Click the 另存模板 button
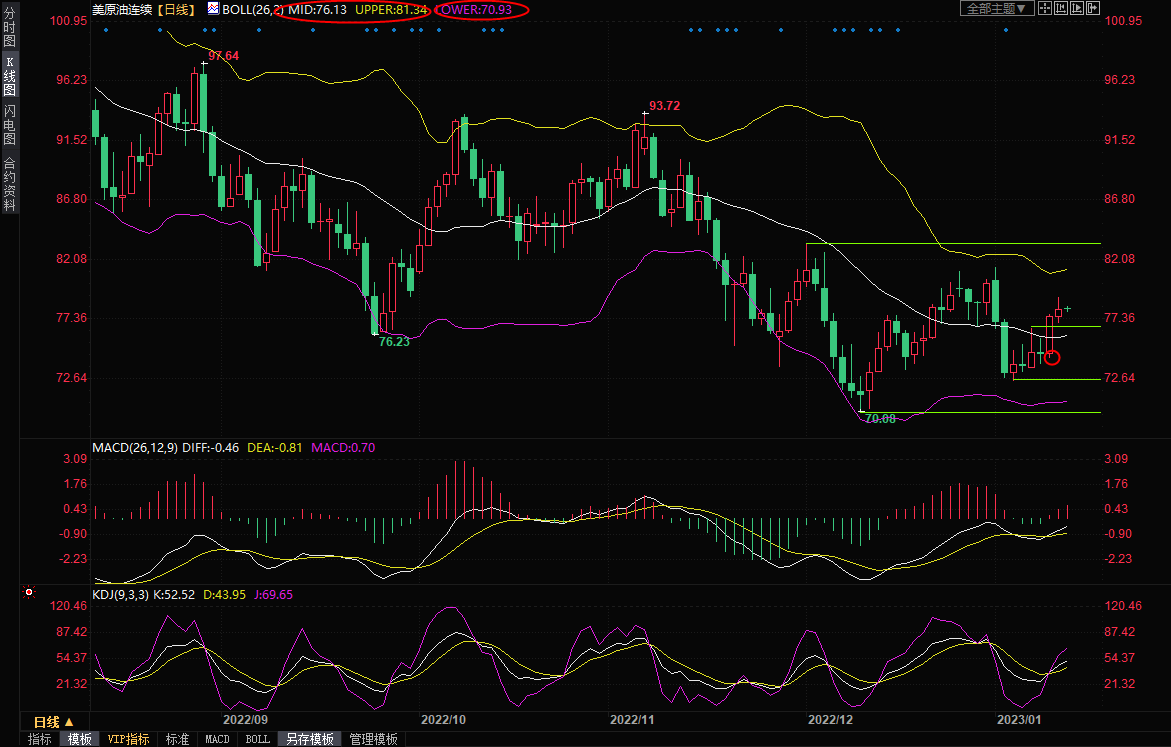This screenshot has width=1171, height=747. tap(309, 739)
